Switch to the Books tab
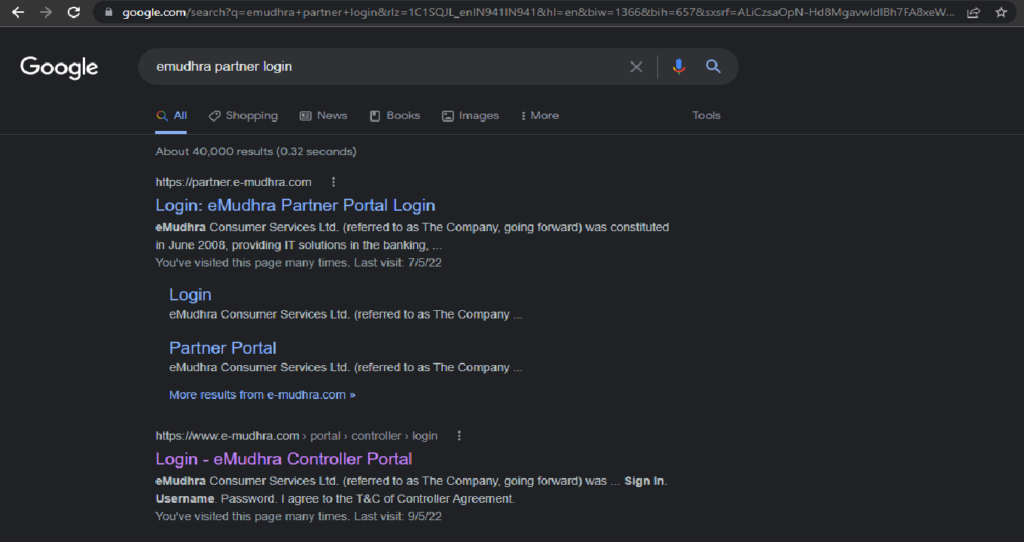This screenshot has width=1024, height=542. pos(394,116)
